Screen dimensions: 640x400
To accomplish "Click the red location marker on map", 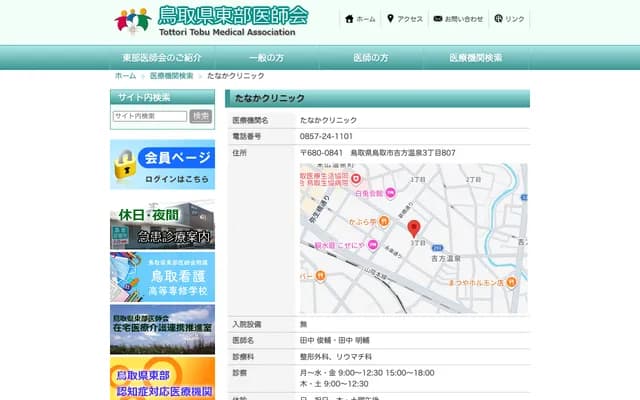I will click(x=414, y=229).
